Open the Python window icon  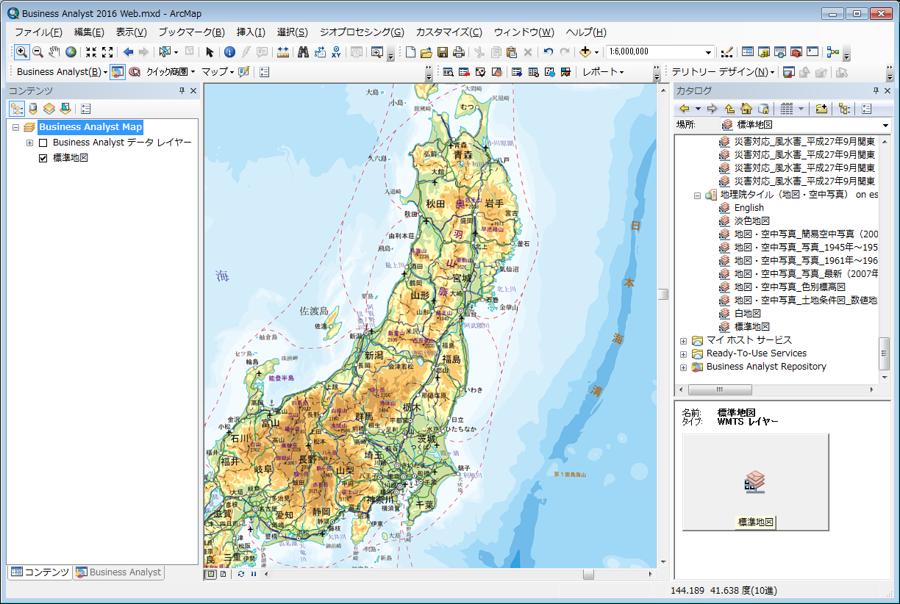[x=812, y=52]
